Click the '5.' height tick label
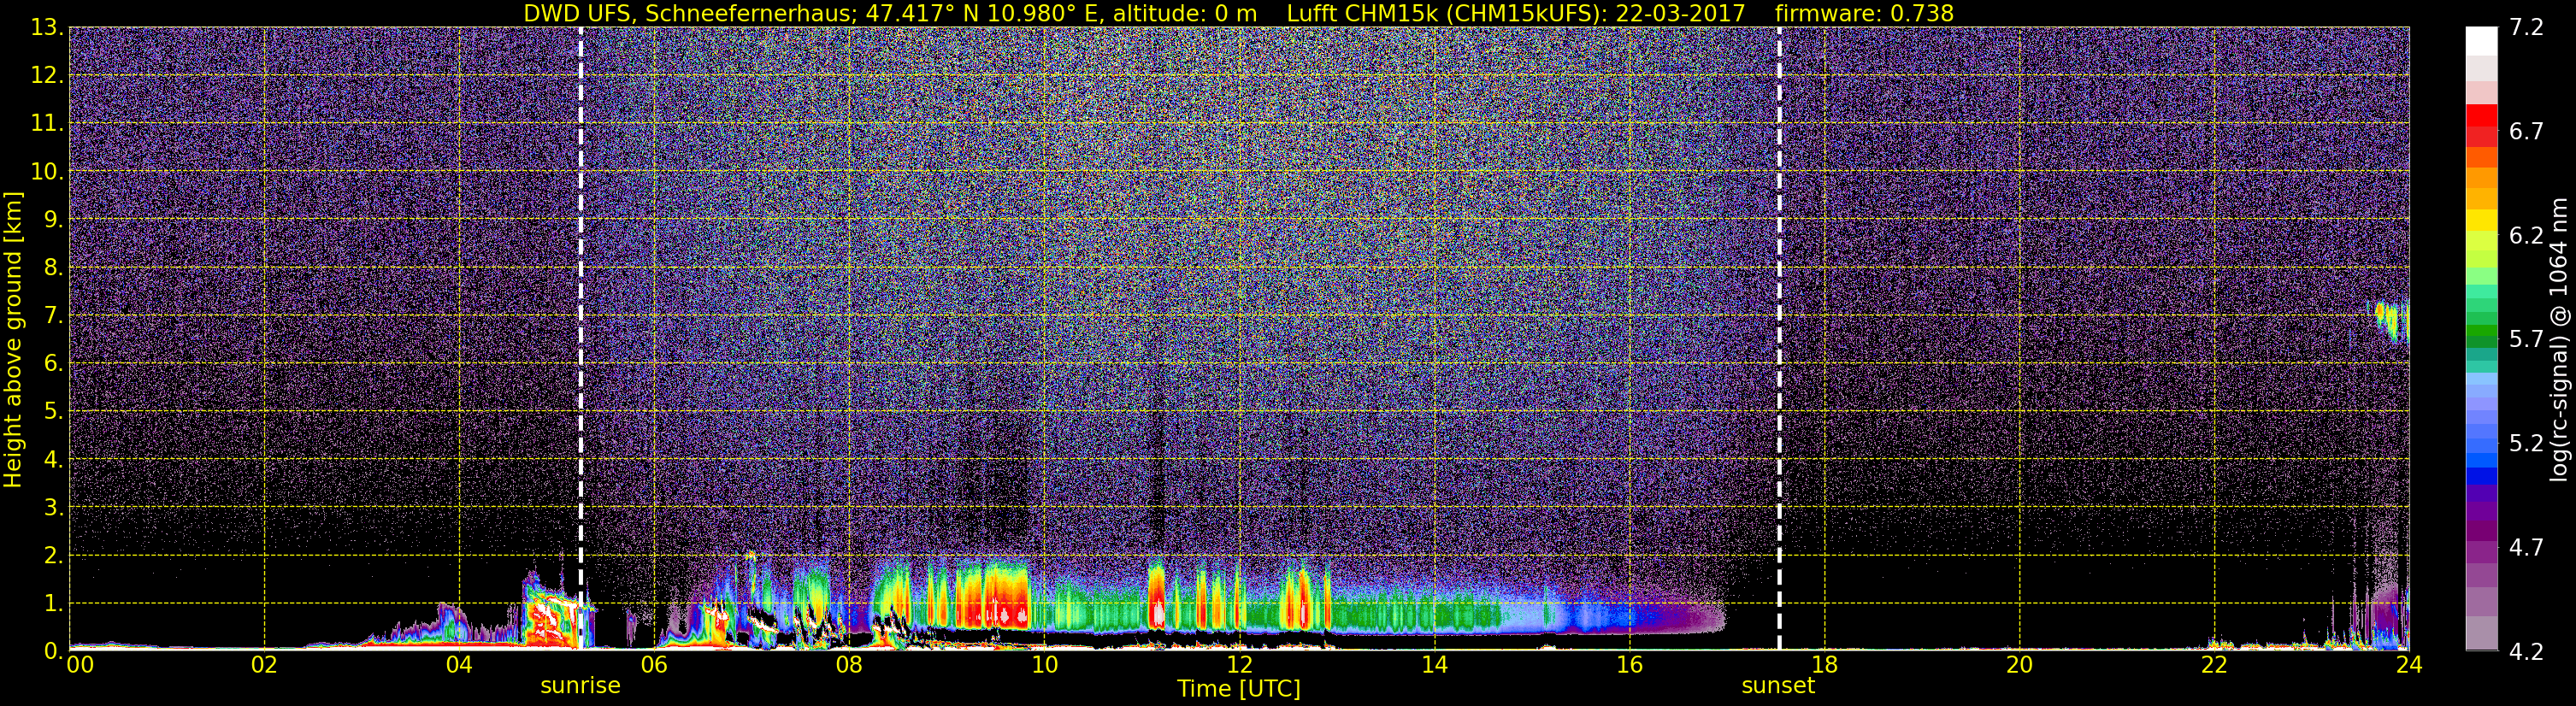 52,411
